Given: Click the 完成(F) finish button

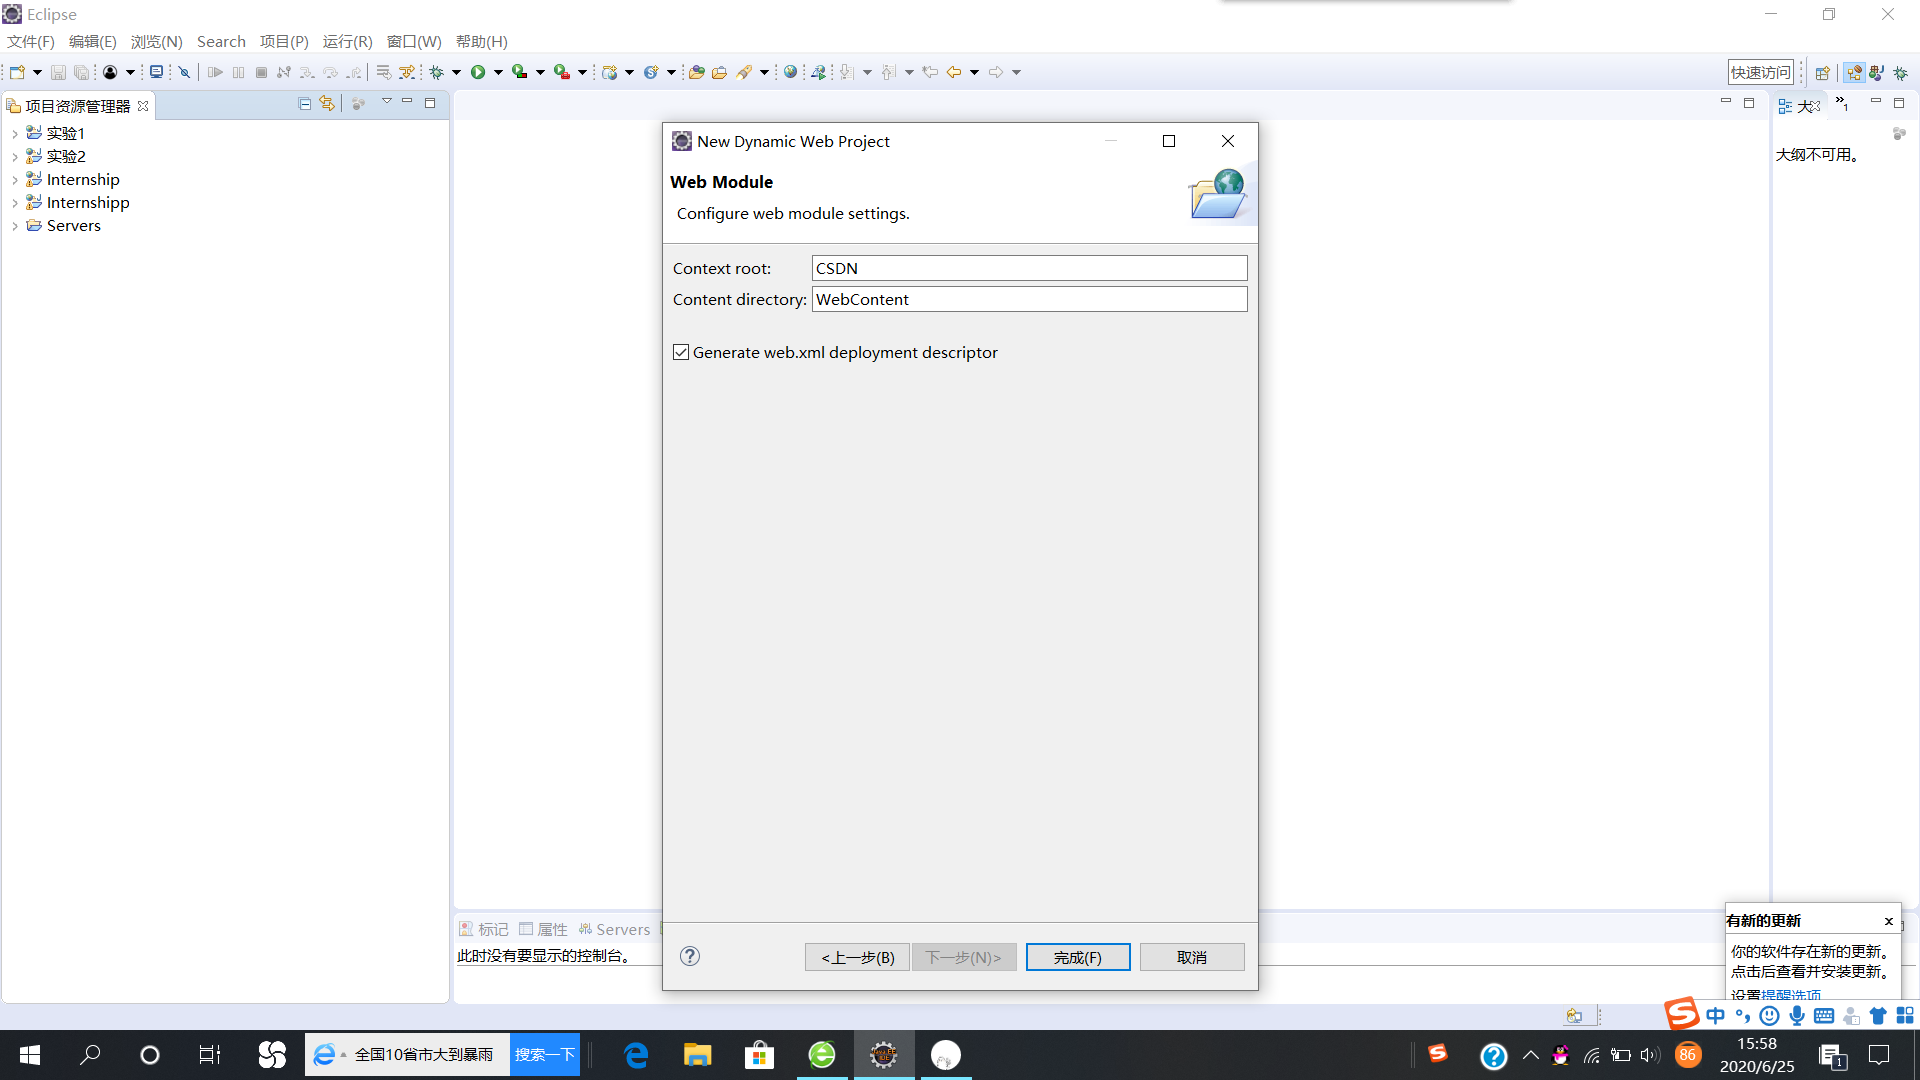Looking at the screenshot, I should (x=1077, y=957).
